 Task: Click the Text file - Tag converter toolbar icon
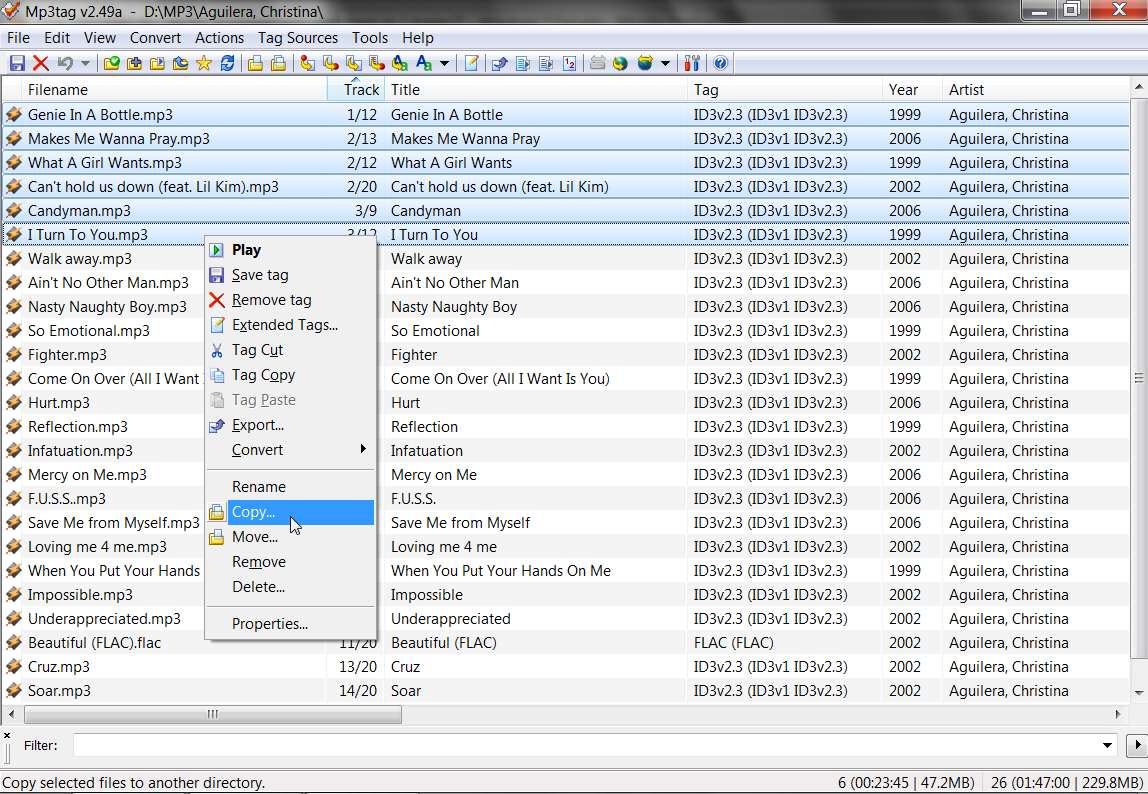(377, 64)
